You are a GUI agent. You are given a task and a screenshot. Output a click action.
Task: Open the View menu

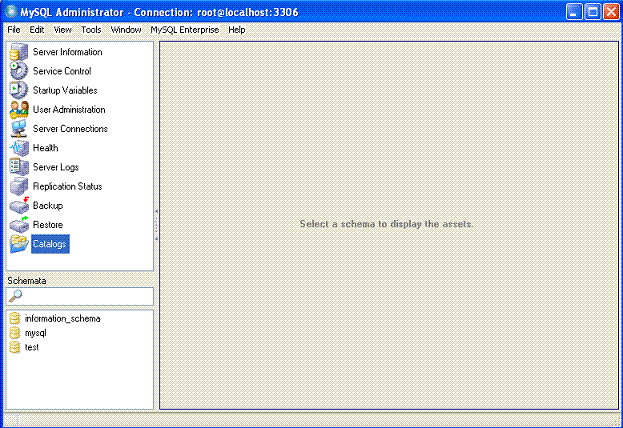62,30
